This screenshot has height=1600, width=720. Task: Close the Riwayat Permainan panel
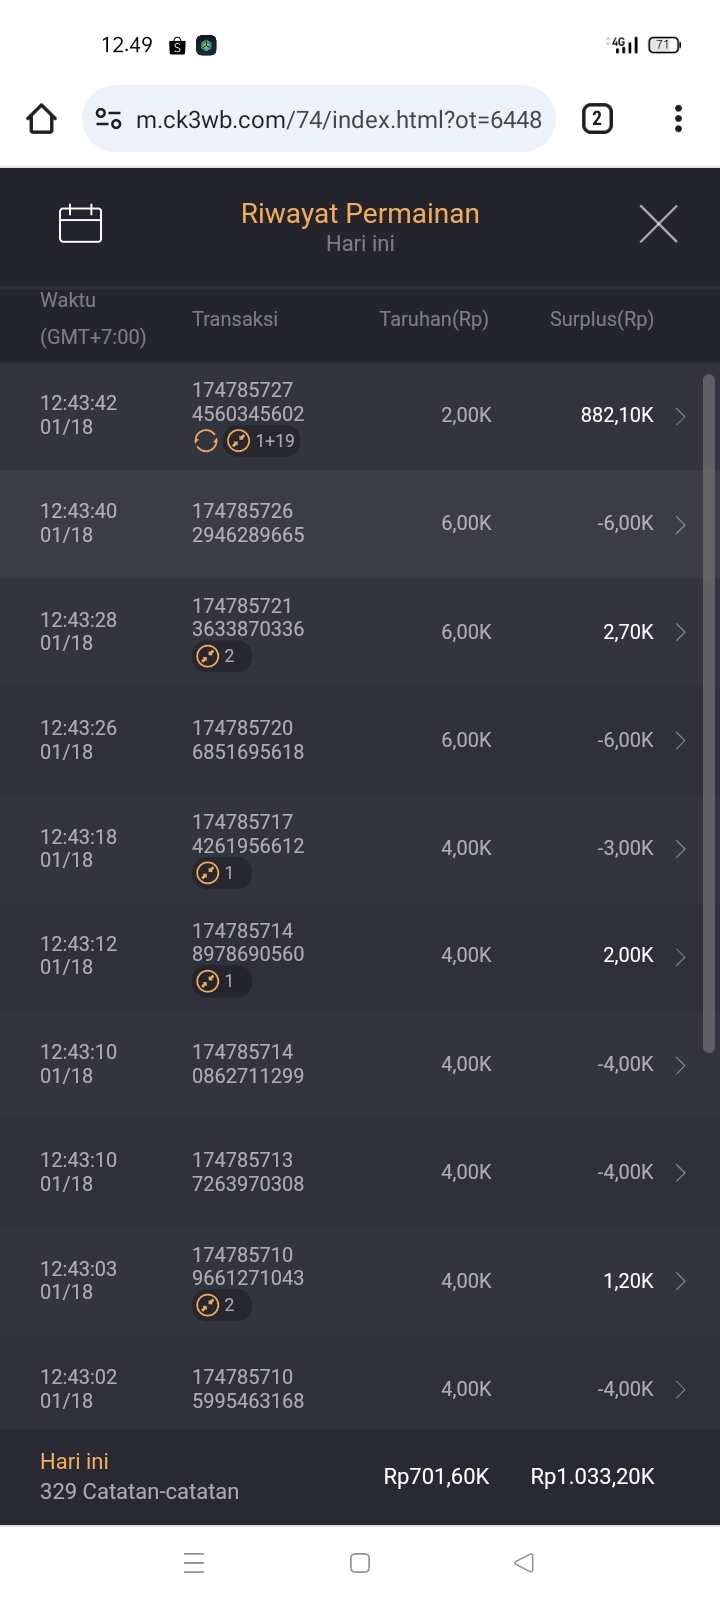(658, 223)
